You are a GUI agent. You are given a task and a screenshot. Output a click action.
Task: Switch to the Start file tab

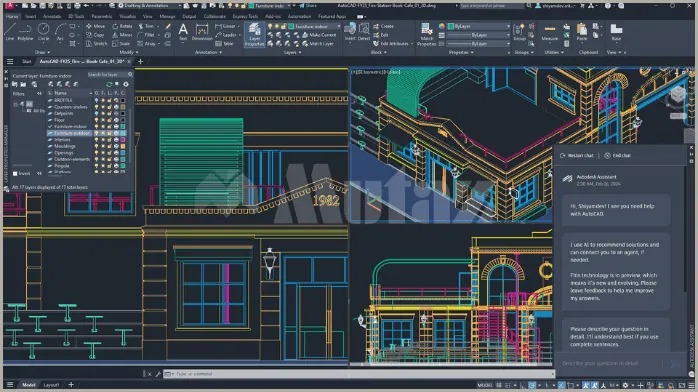pyautogui.click(x=27, y=61)
